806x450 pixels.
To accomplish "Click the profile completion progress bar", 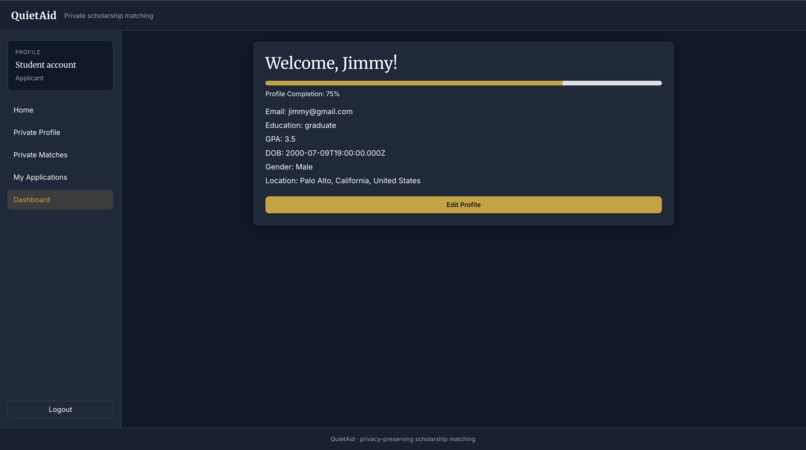I will pyautogui.click(x=463, y=83).
